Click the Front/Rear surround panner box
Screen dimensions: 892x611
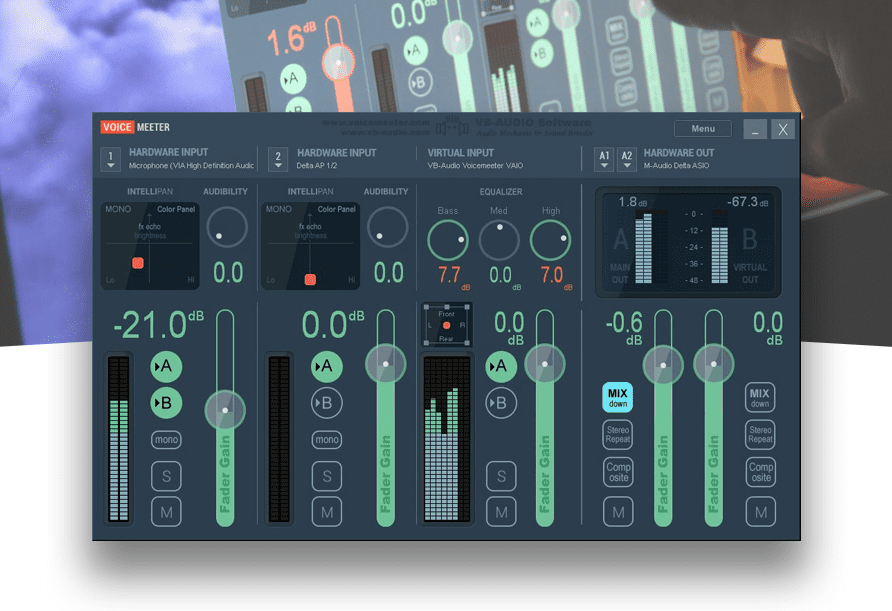pos(445,325)
